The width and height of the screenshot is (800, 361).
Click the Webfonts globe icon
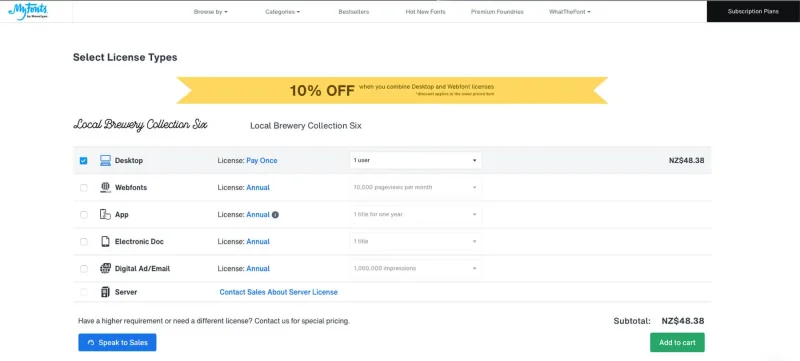[x=105, y=188]
